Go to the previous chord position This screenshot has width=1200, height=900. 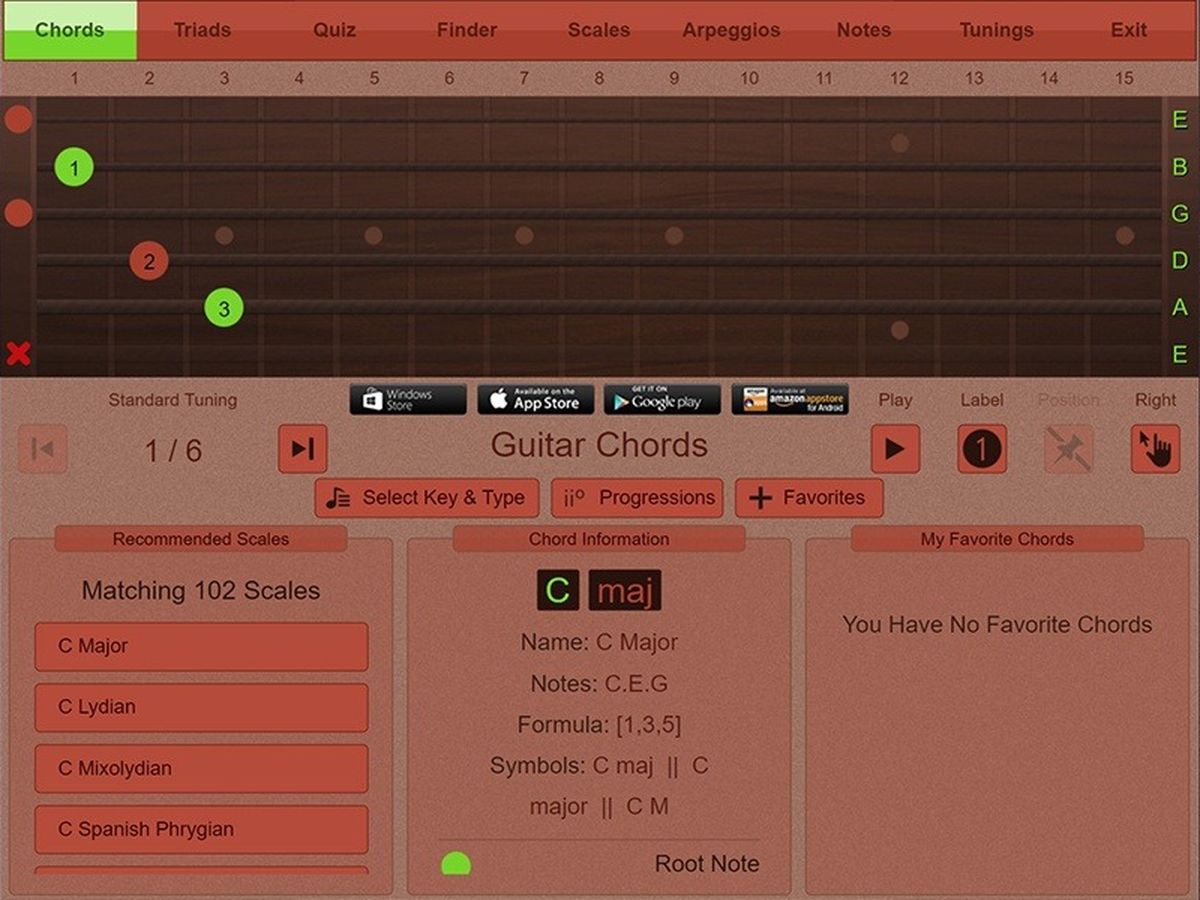point(43,449)
